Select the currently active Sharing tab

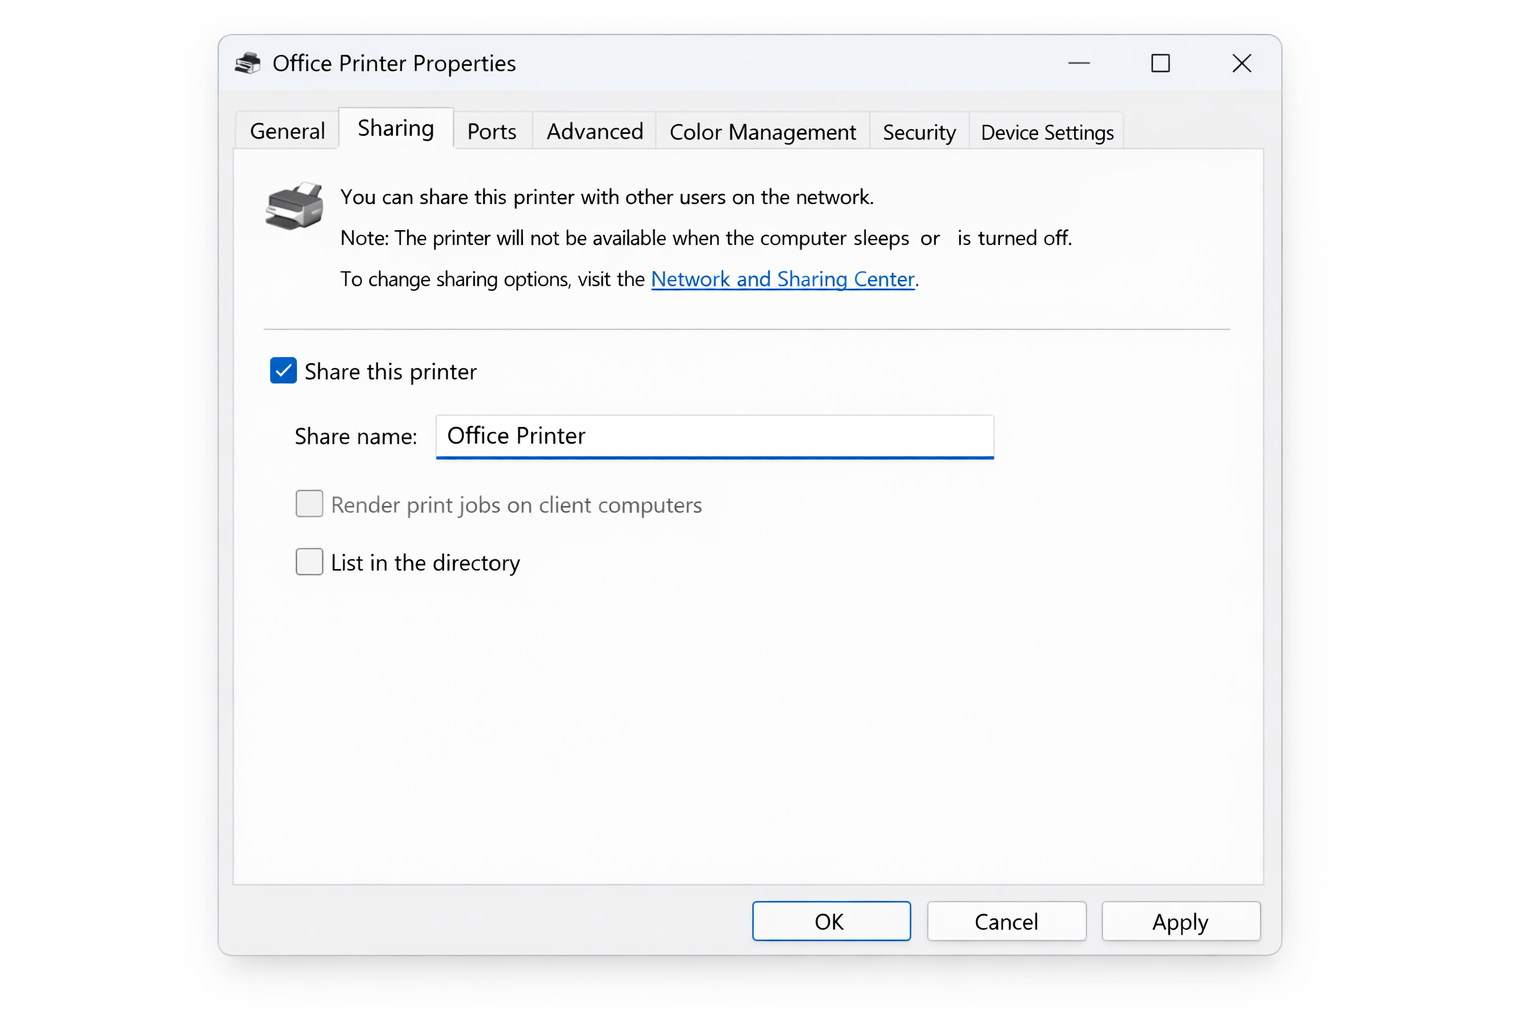pyautogui.click(x=395, y=127)
